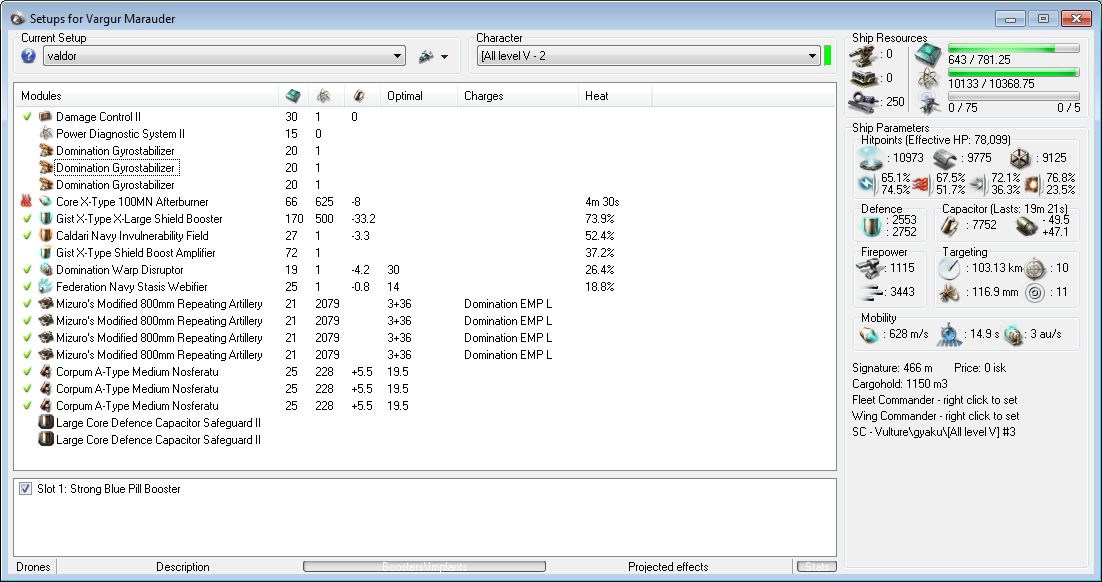
Task: Click the ship fitting icon next to setup name
Action: coord(426,56)
